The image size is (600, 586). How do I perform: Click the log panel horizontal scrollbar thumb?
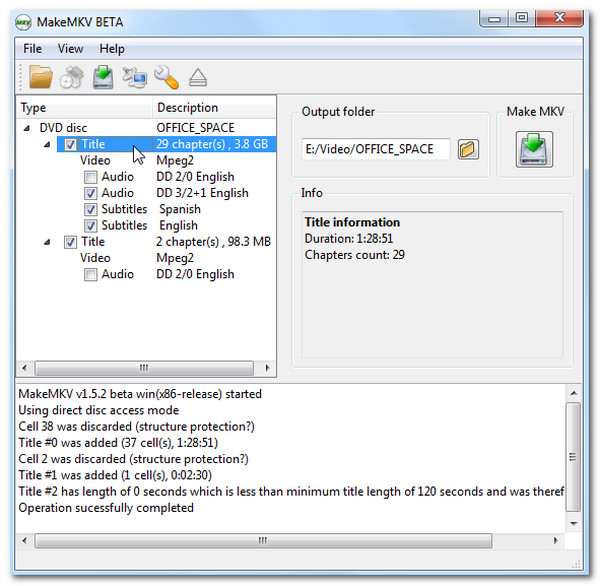pos(263,541)
